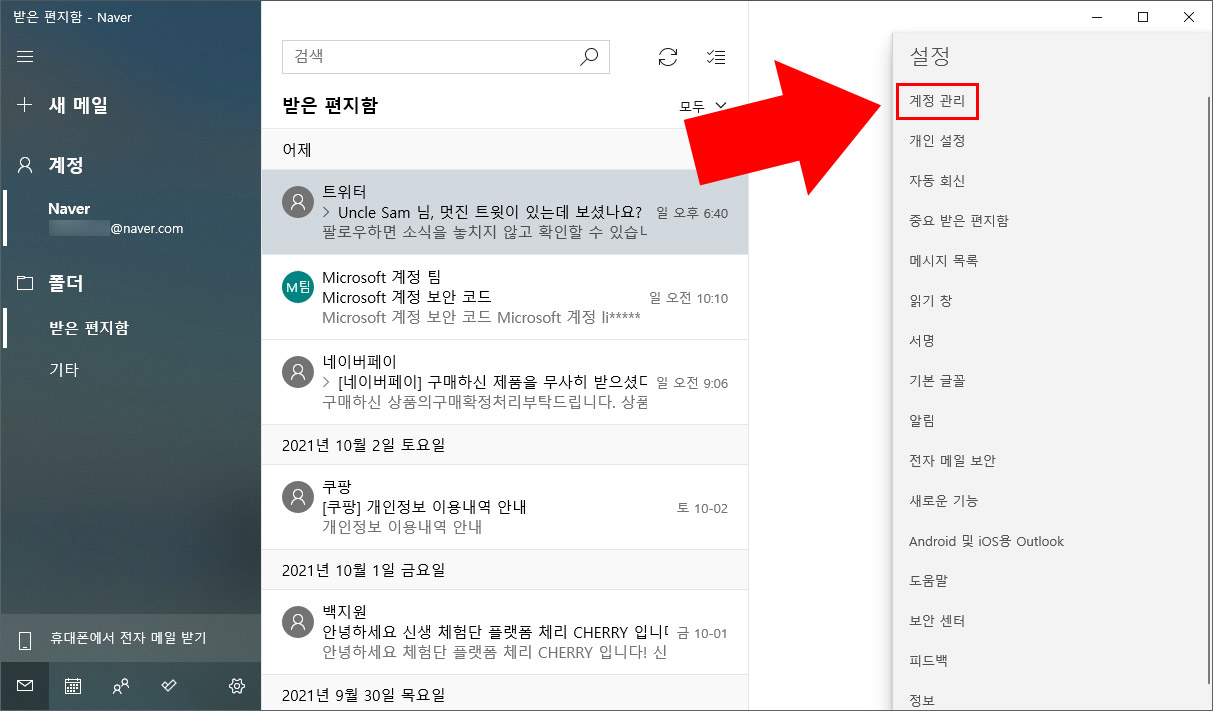Click the Microsoft 계정 팀 avatar

click(x=298, y=287)
